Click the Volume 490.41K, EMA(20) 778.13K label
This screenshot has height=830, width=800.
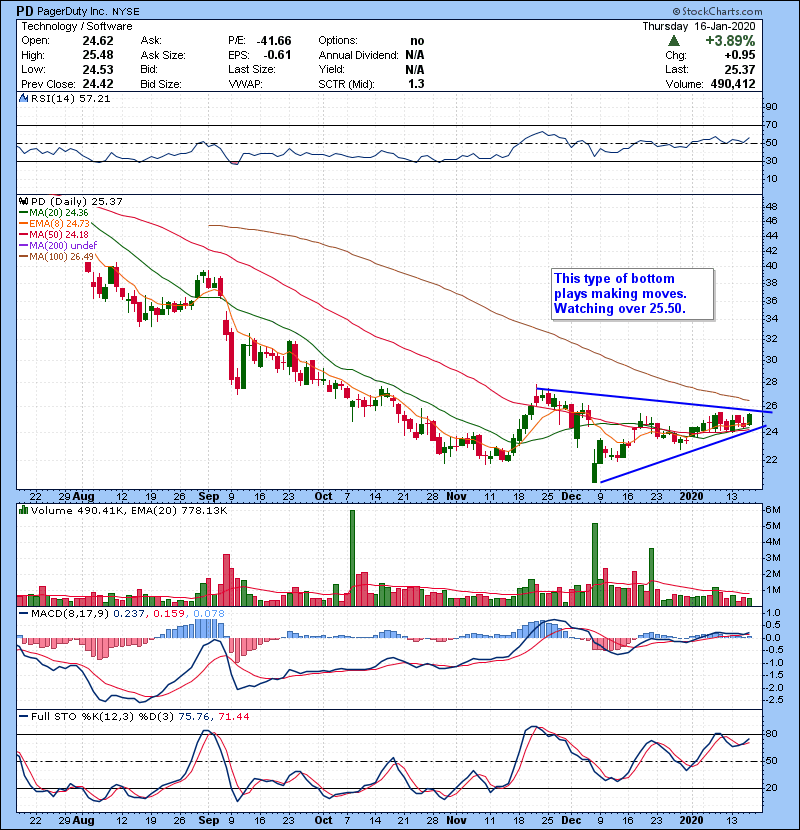pos(129,510)
